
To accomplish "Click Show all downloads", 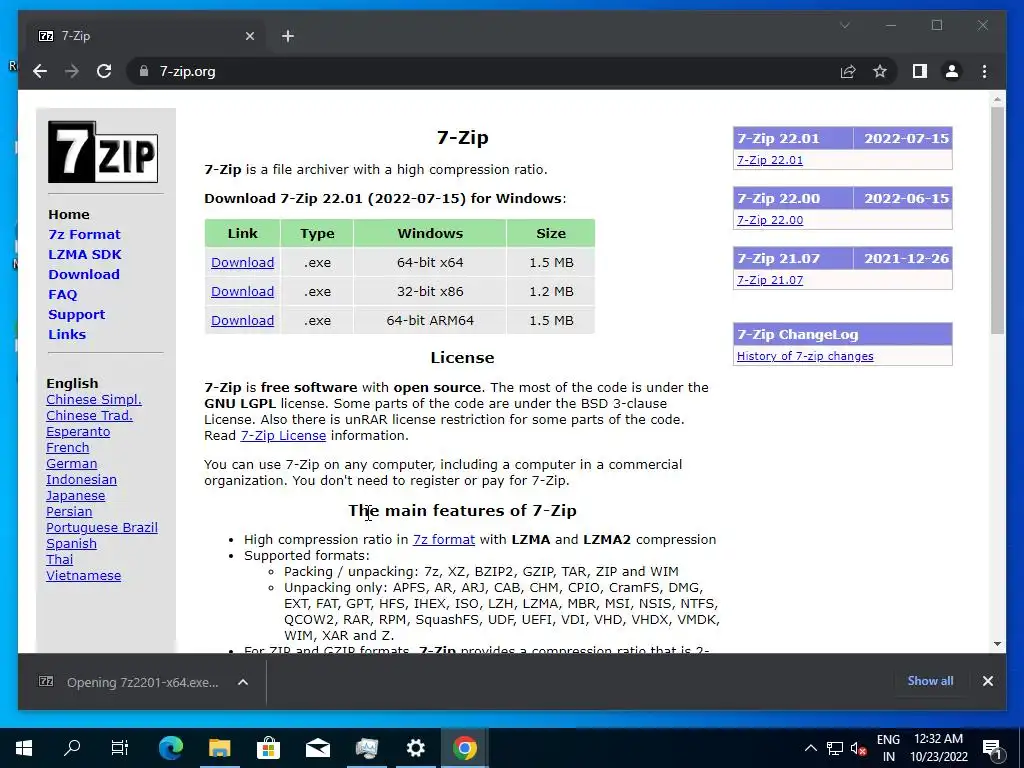I will 930,680.
